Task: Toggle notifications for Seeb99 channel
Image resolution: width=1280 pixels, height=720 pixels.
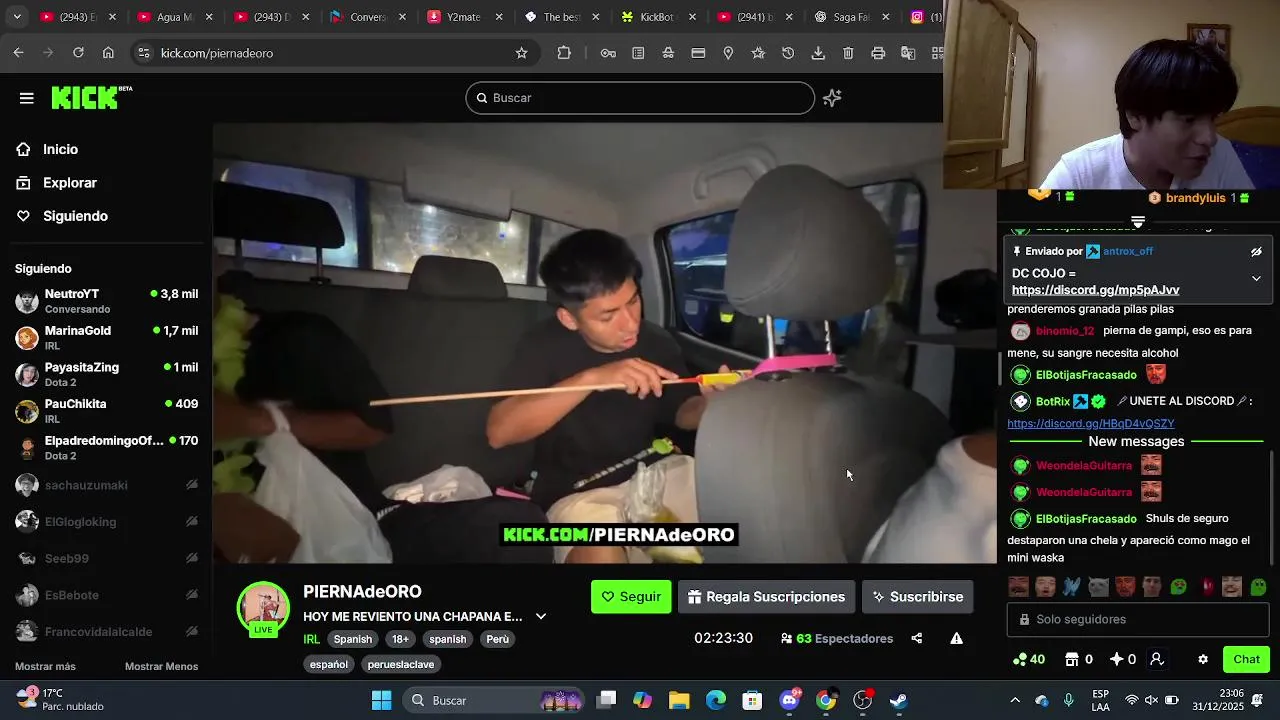Action: coord(191,558)
